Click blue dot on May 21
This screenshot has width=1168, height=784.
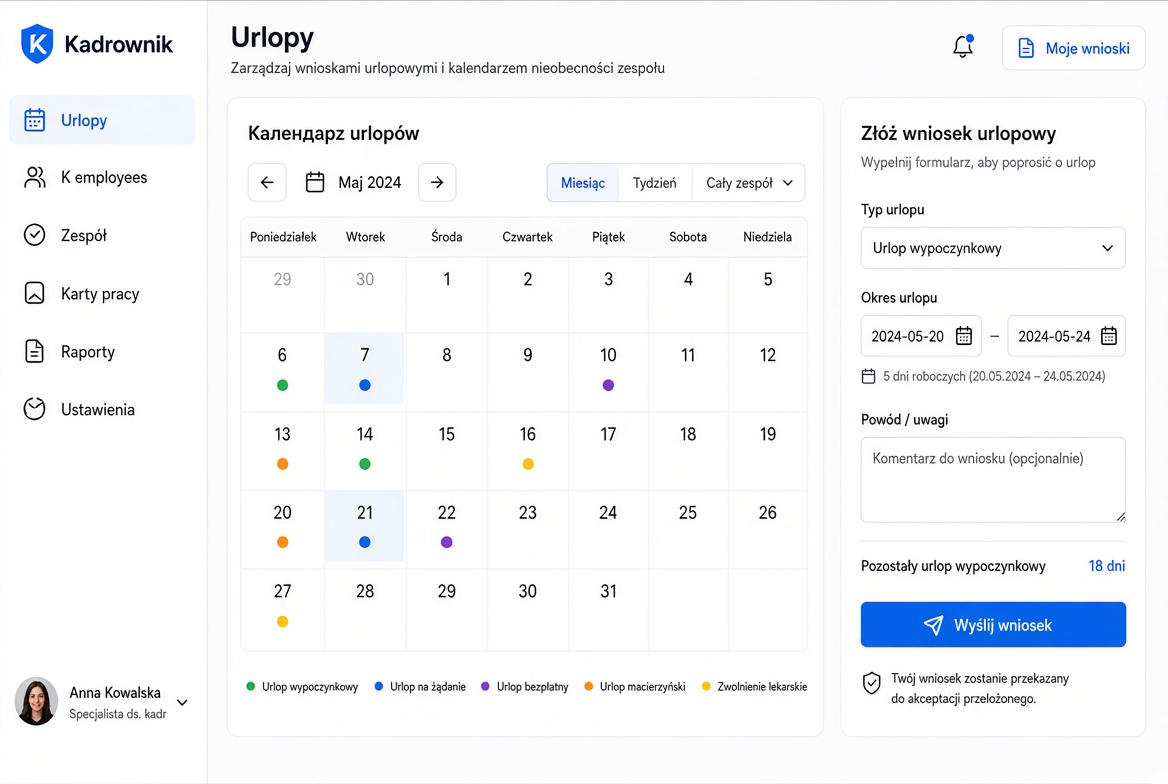[x=364, y=542]
